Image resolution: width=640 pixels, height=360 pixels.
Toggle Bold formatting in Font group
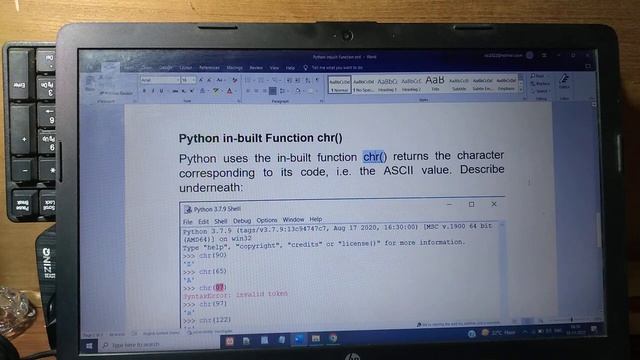144,91
